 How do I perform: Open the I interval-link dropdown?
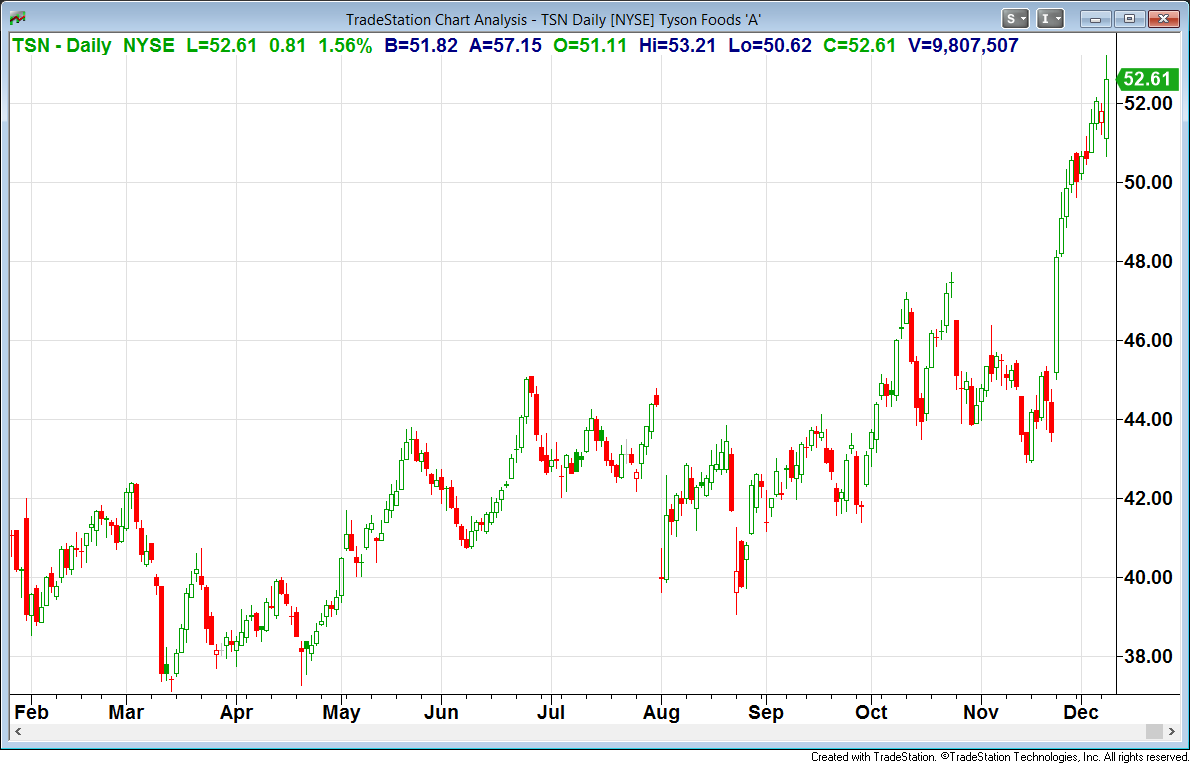coord(1050,18)
